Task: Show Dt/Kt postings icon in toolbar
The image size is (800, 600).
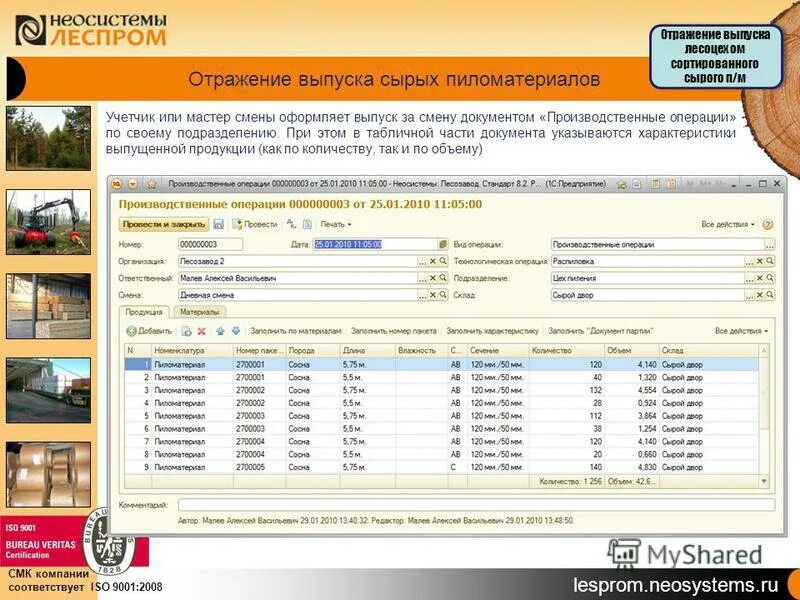Action: coord(291,224)
